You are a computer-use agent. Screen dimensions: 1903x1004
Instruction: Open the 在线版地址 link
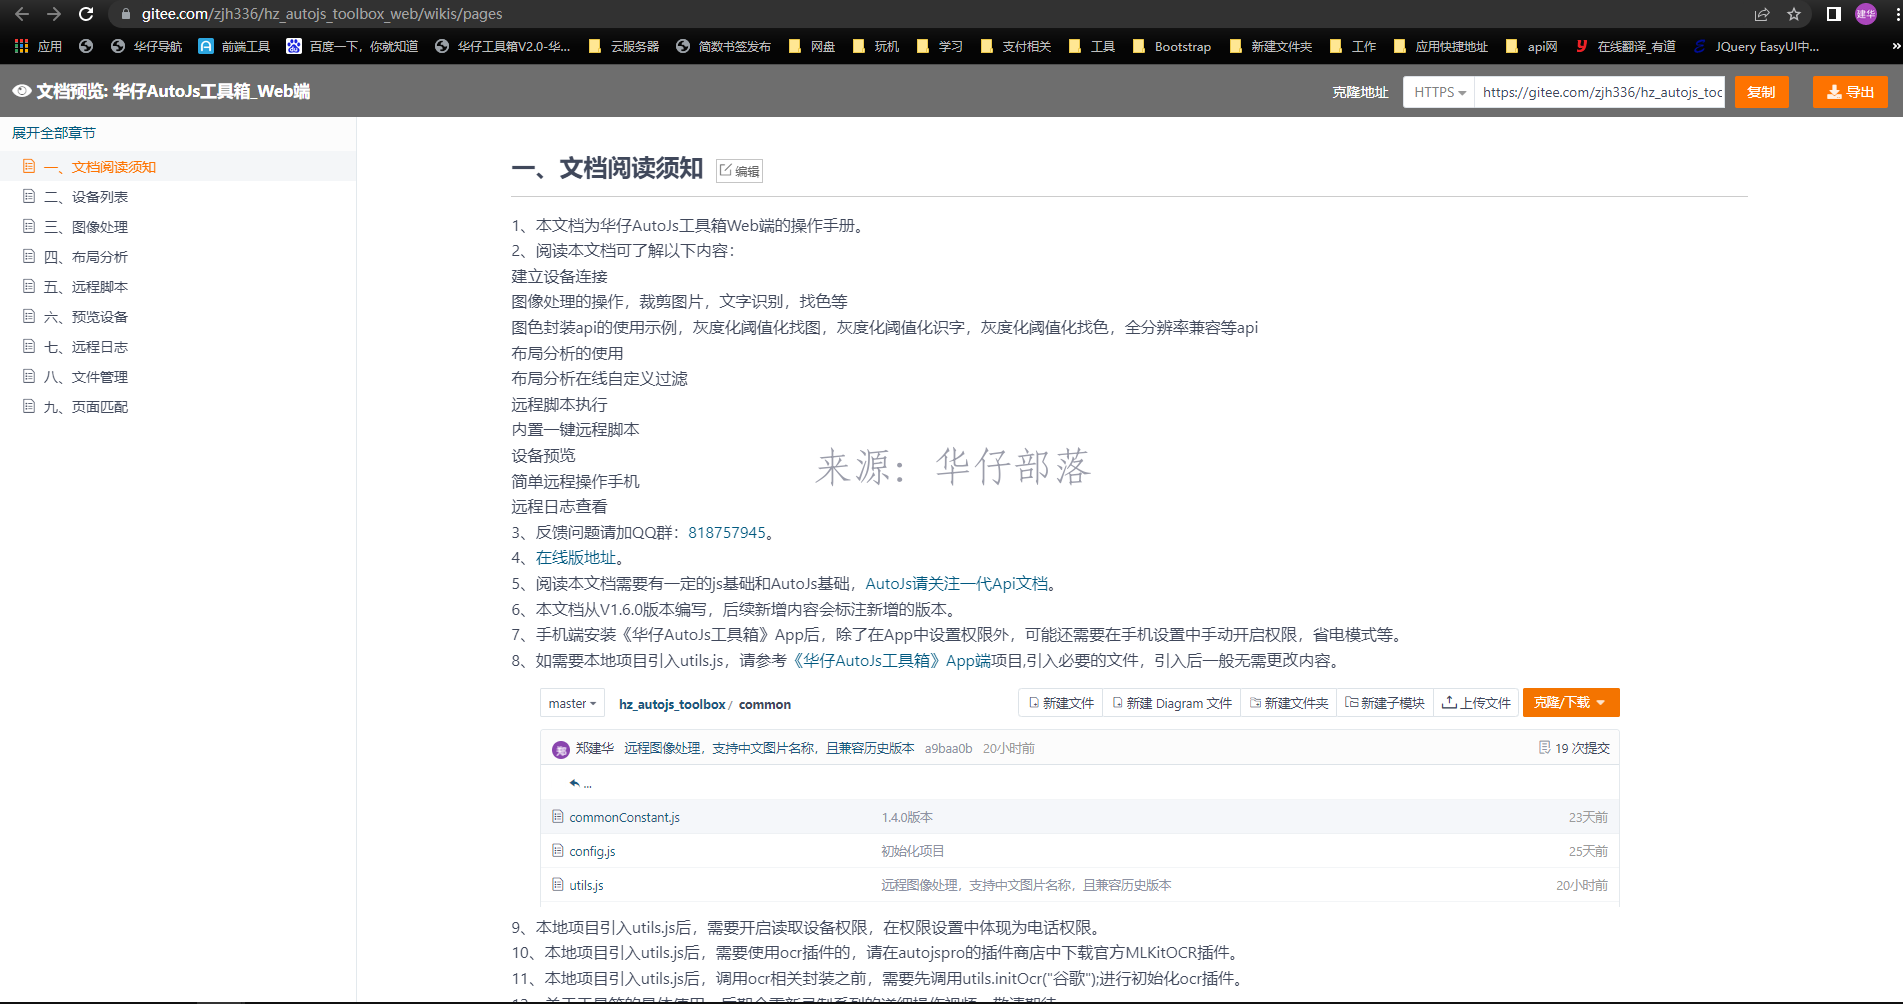[576, 558]
